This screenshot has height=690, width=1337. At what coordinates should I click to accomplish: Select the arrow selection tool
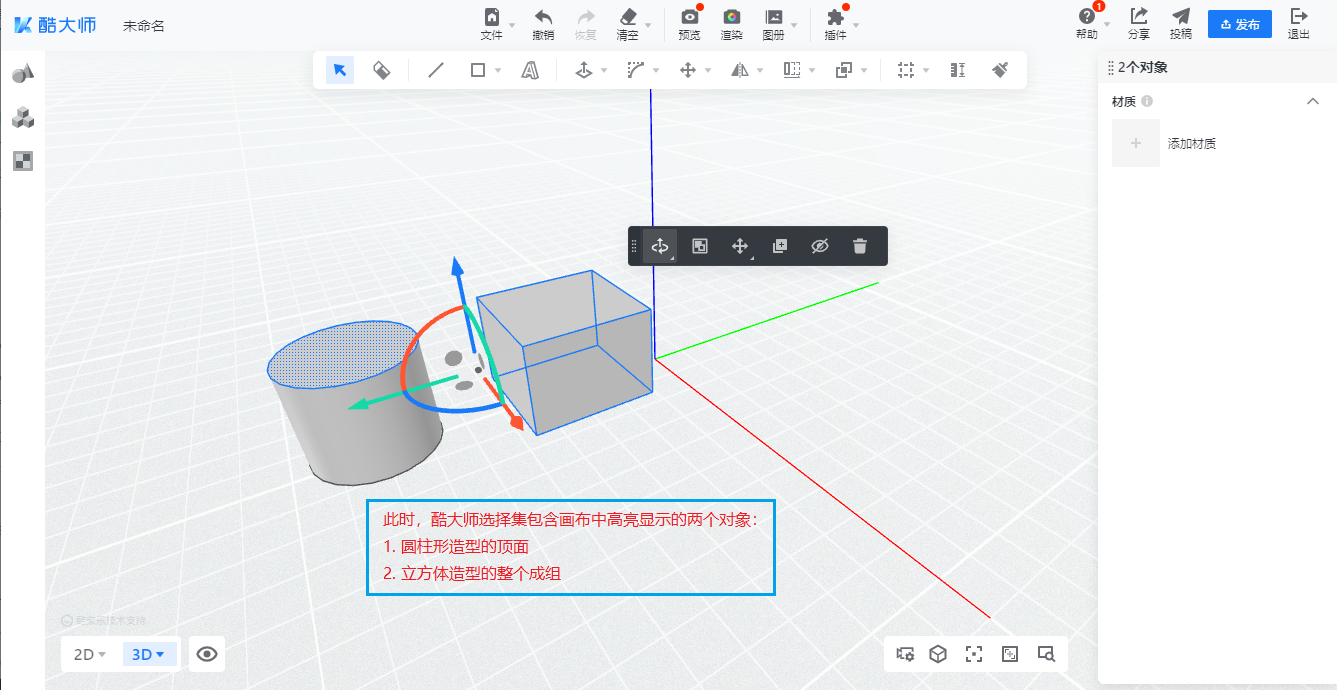tap(340, 70)
